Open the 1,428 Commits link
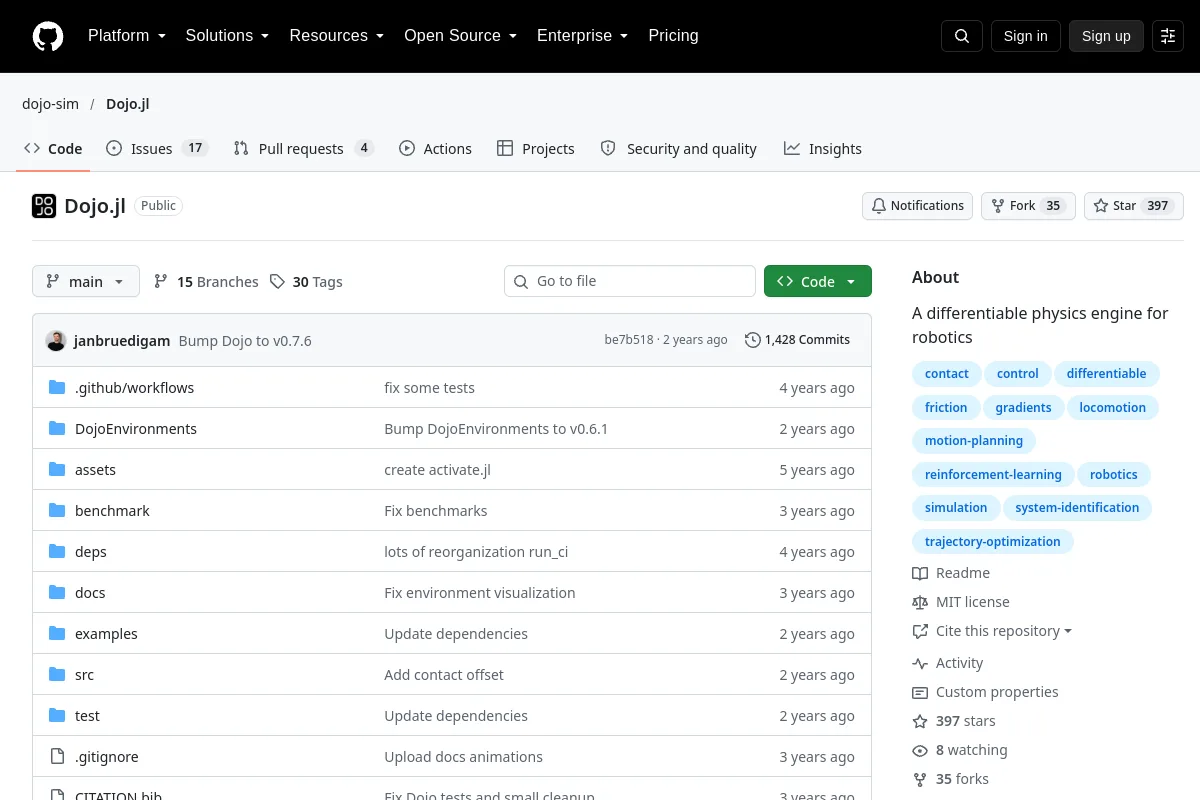The image size is (1200, 800). (798, 340)
